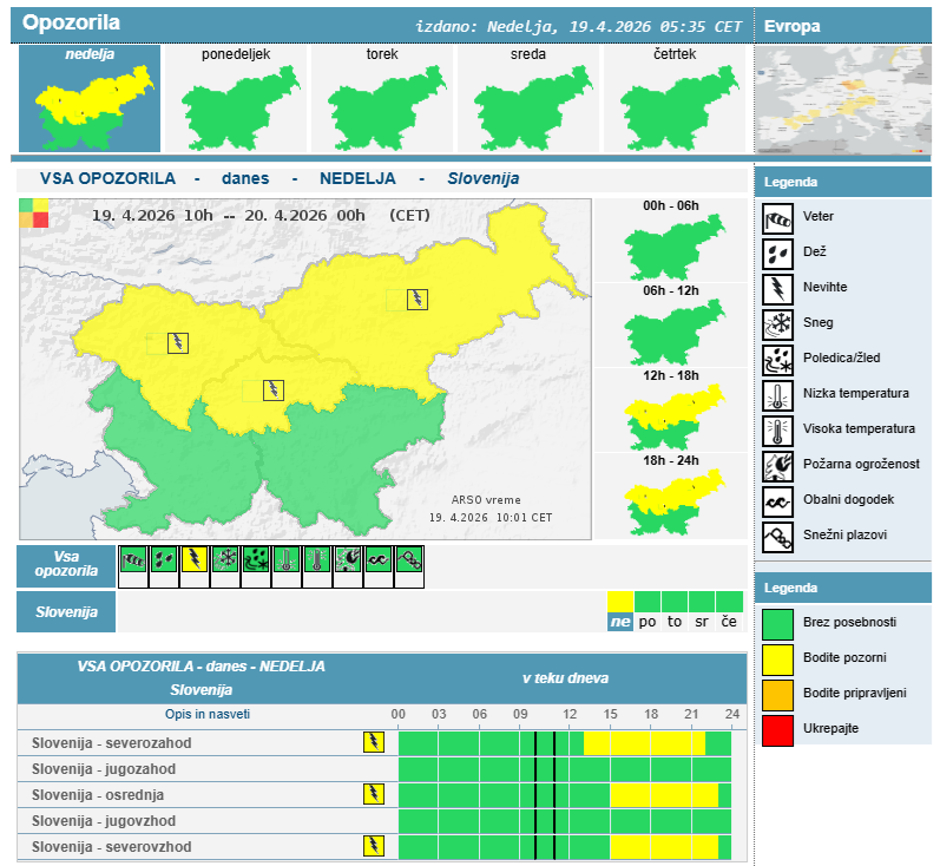
Task: Open the Evropa map thumbnail
Action: pos(840,98)
